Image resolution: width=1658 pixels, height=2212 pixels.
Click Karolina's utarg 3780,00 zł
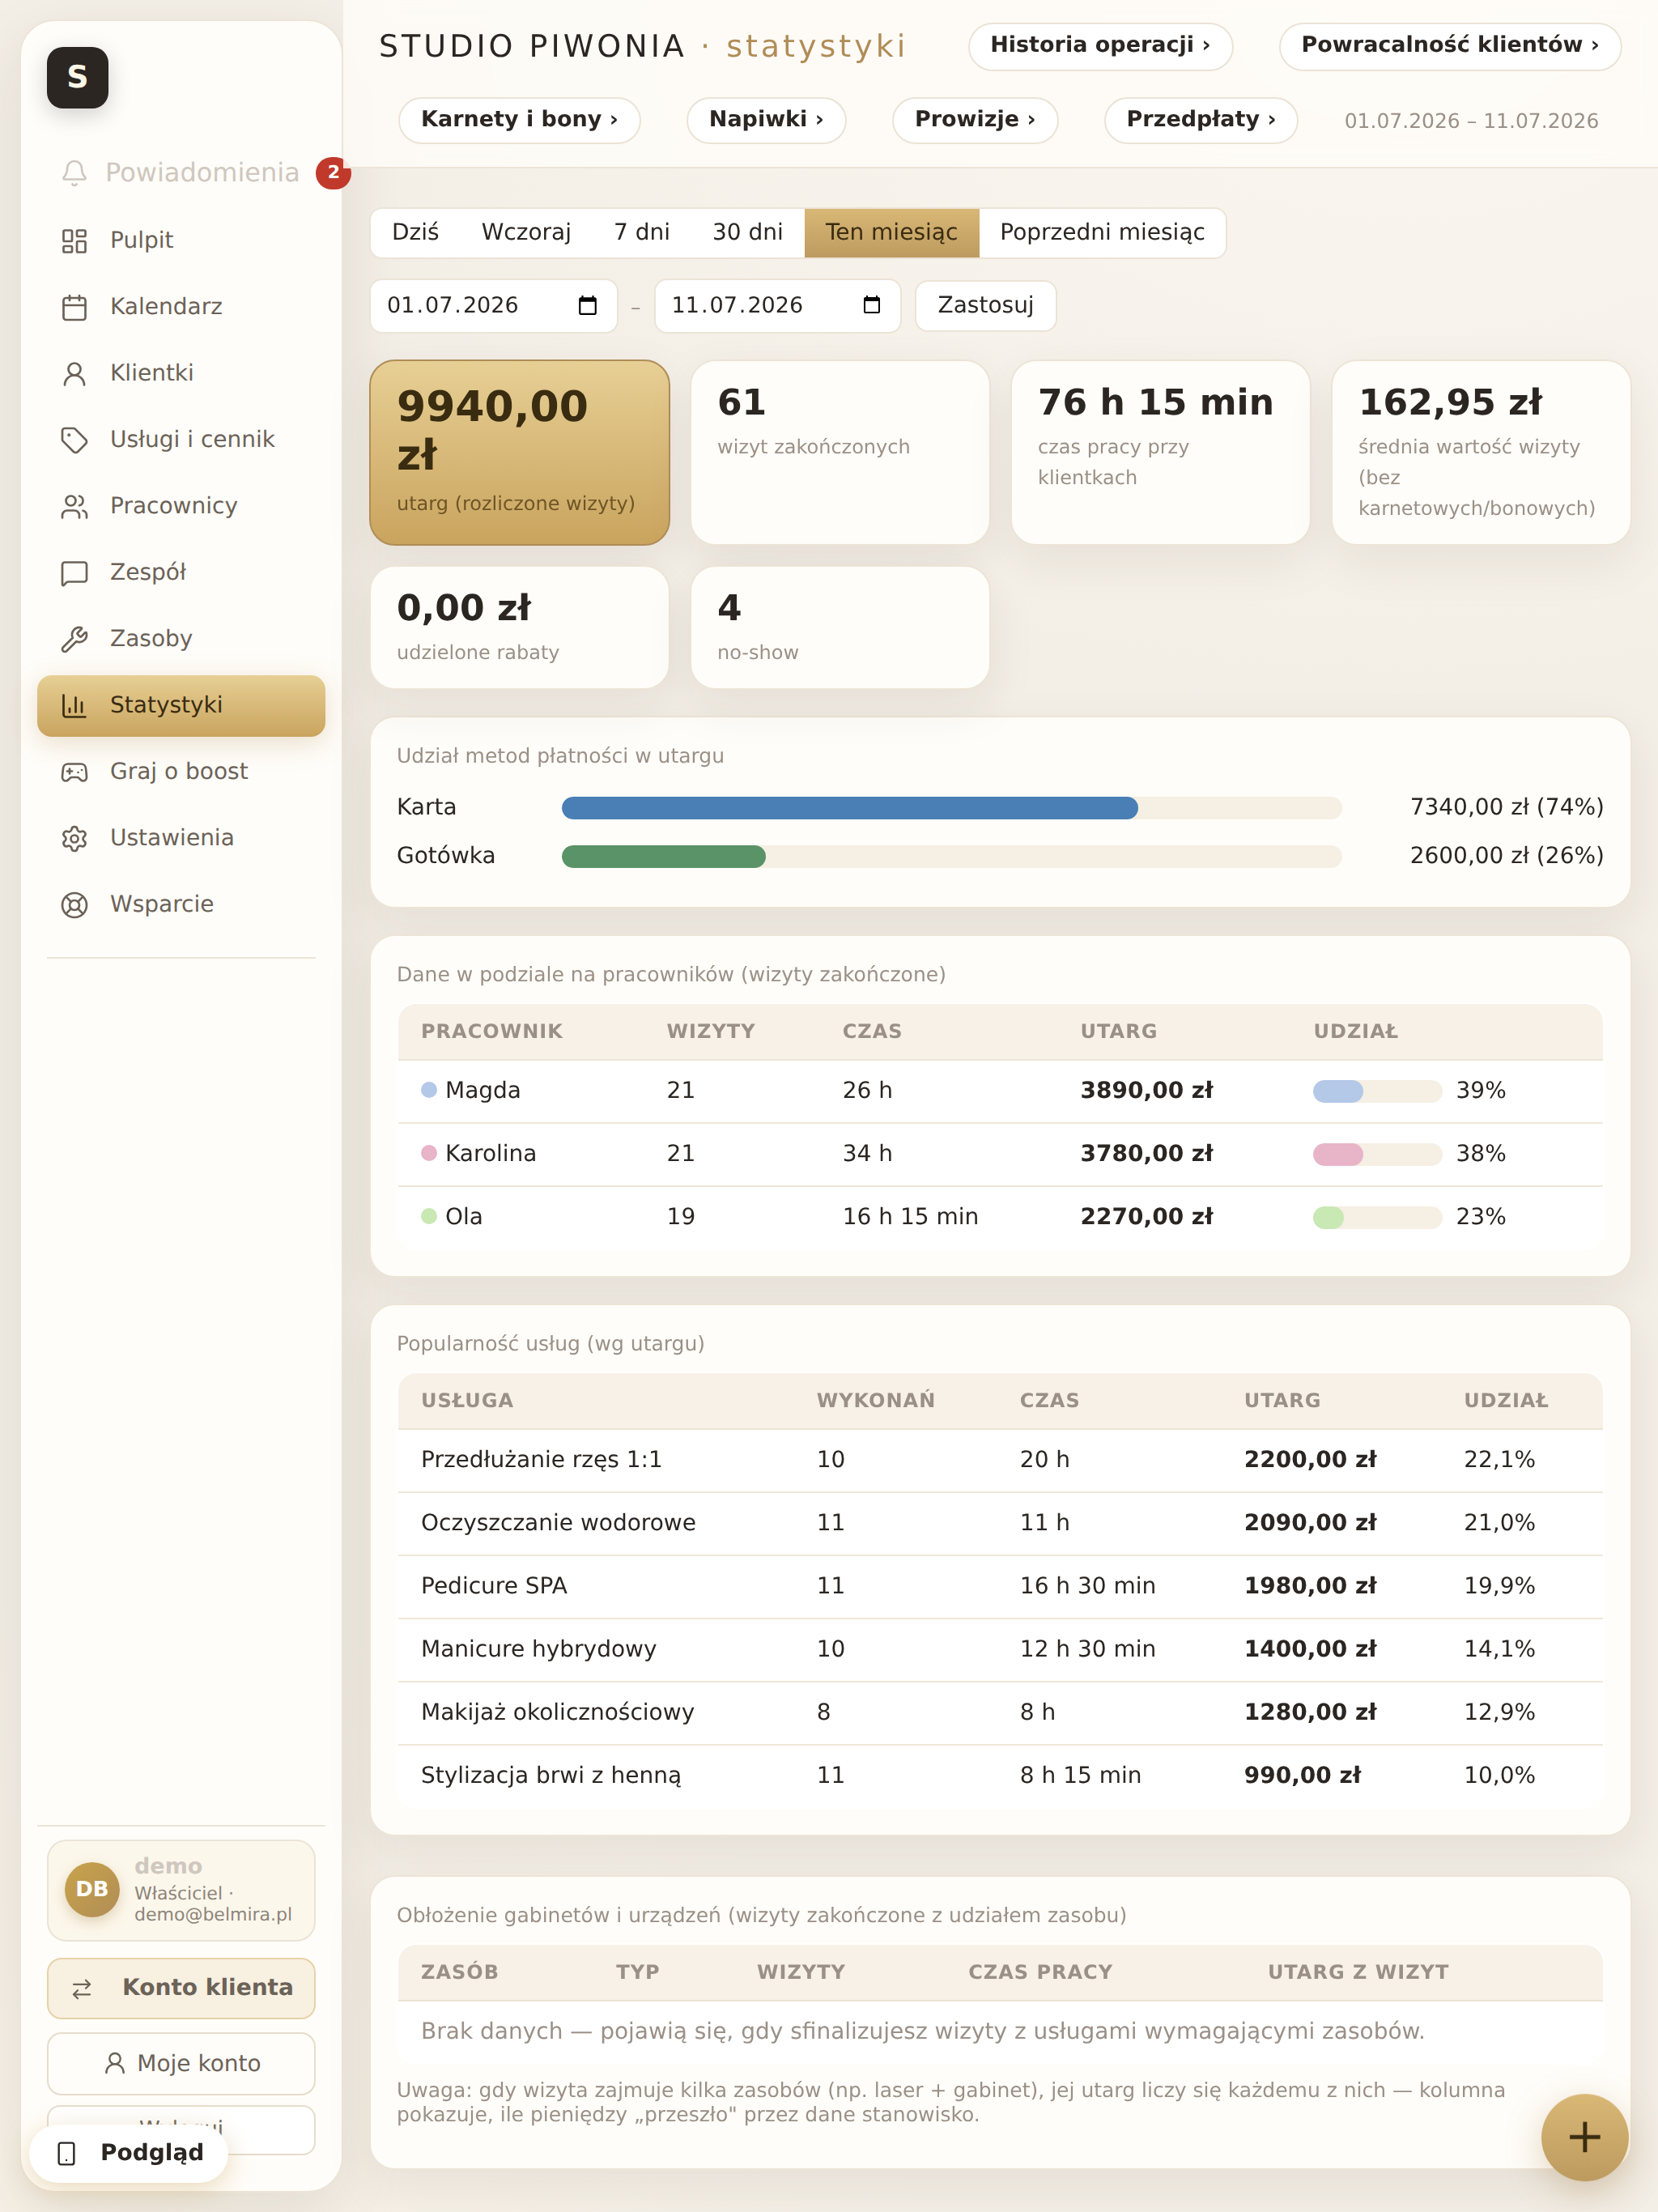point(1146,1153)
